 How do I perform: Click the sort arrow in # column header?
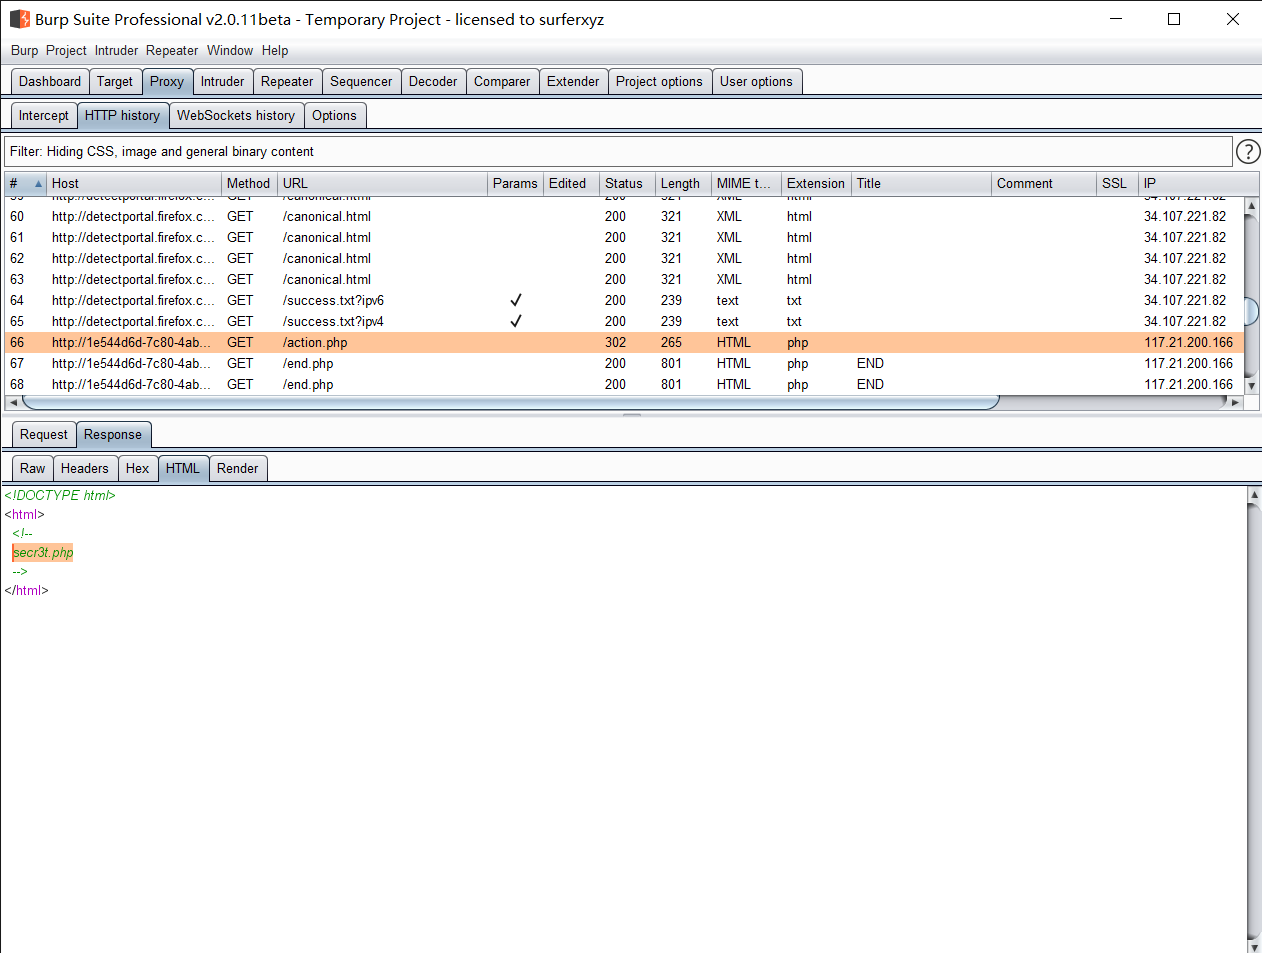[39, 184]
